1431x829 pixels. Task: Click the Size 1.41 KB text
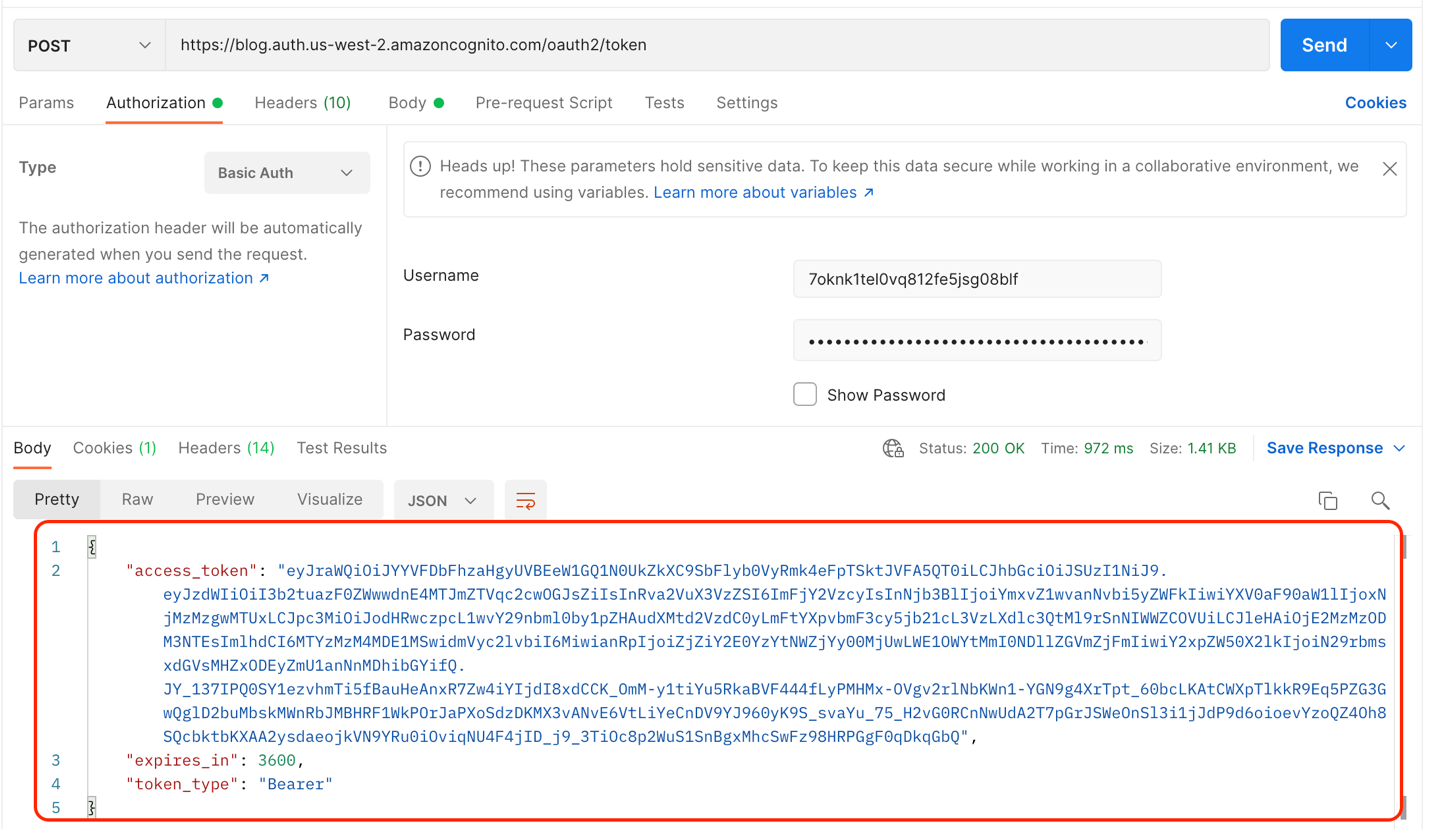point(1192,449)
